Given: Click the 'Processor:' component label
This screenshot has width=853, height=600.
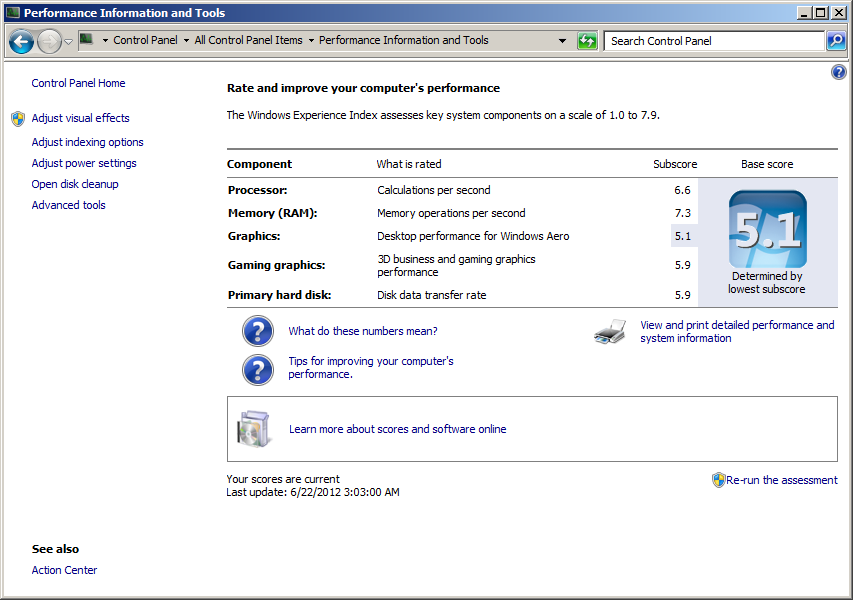Looking at the screenshot, I should [x=257, y=190].
